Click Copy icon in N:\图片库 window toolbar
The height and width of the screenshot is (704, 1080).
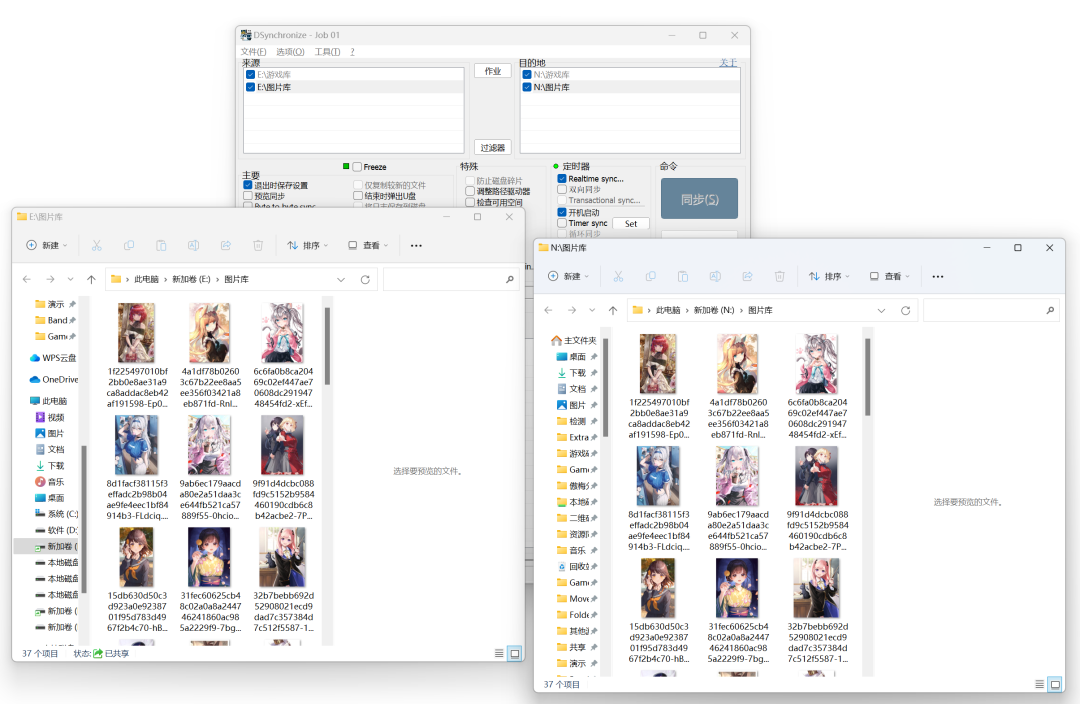pyautogui.click(x=651, y=276)
